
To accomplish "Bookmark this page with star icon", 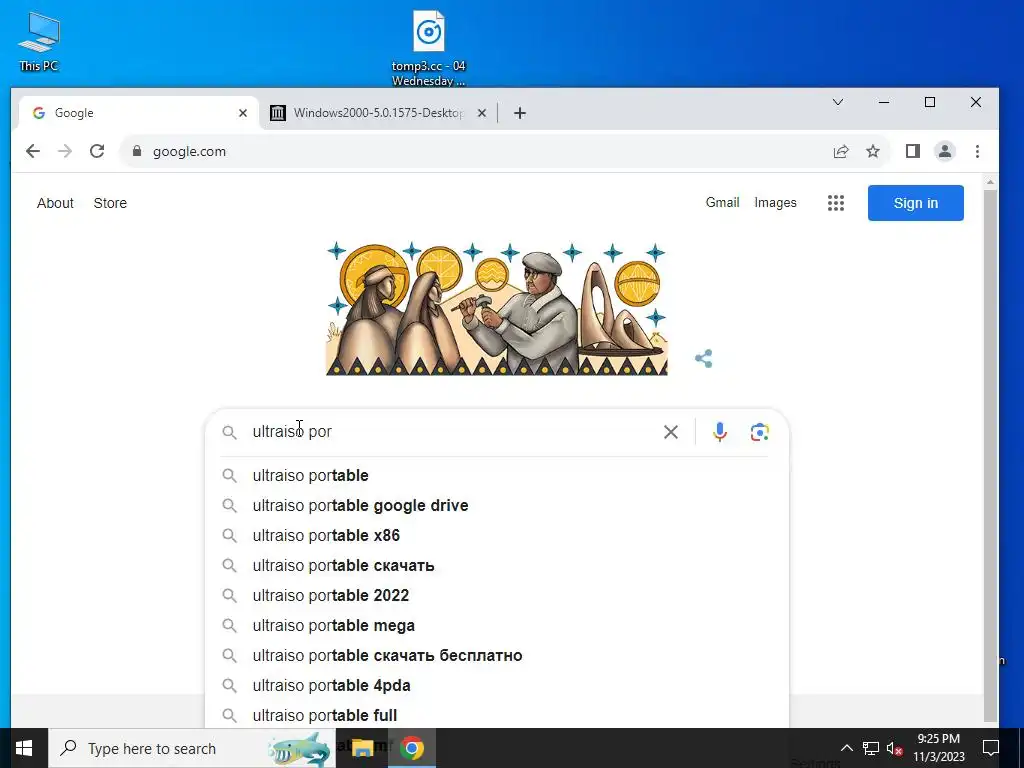I will coord(873,152).
